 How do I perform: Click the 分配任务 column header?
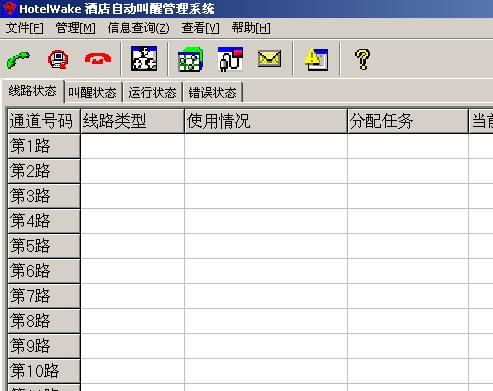click(408, 121)
